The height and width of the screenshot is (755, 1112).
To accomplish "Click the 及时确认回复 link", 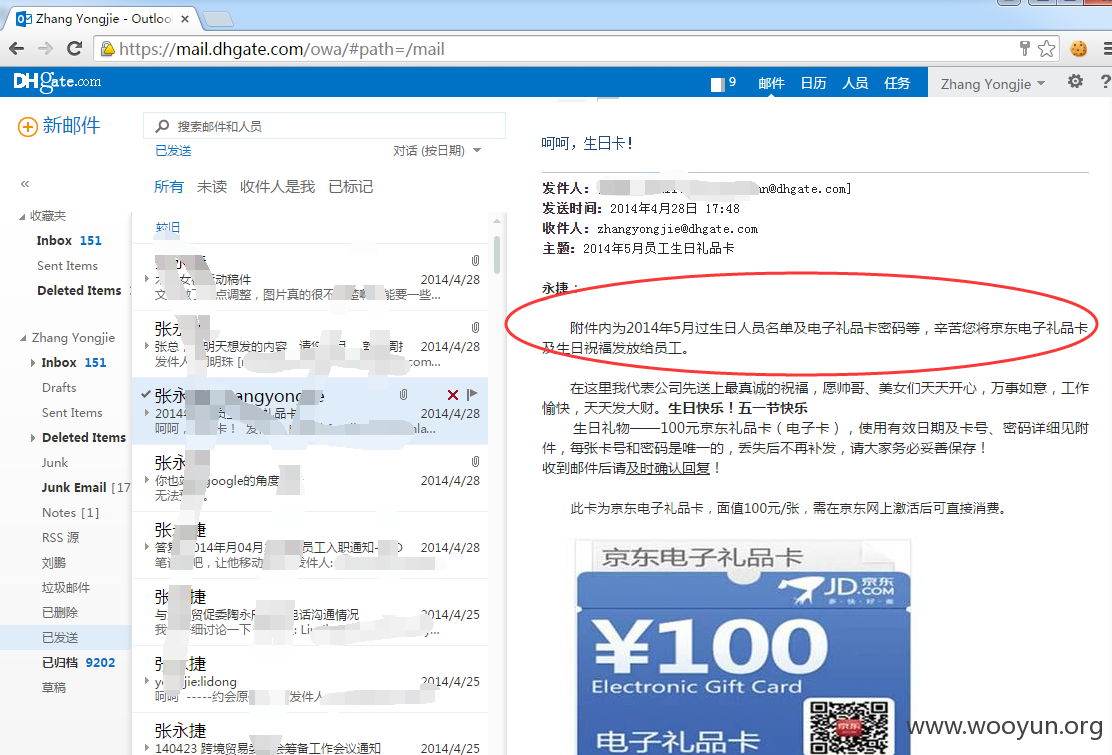I will 668,468.
